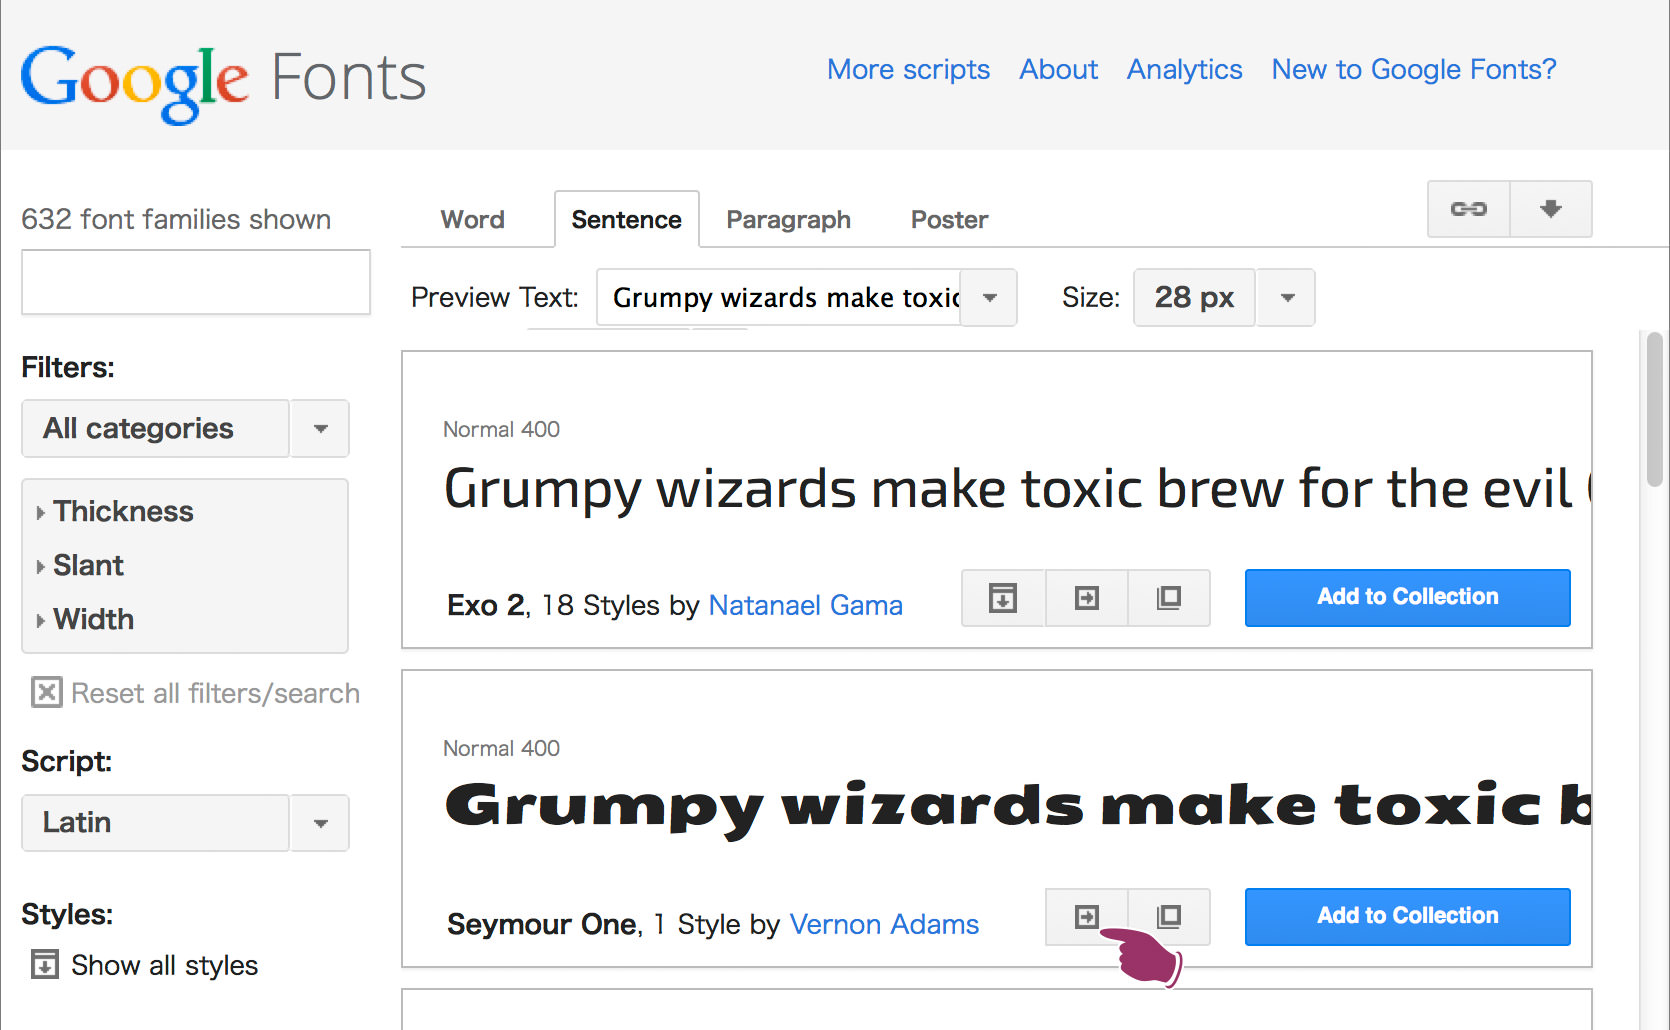Click the Latin script selector
This screenshot has height=1030, width=1670.
[x=156, y=823]
